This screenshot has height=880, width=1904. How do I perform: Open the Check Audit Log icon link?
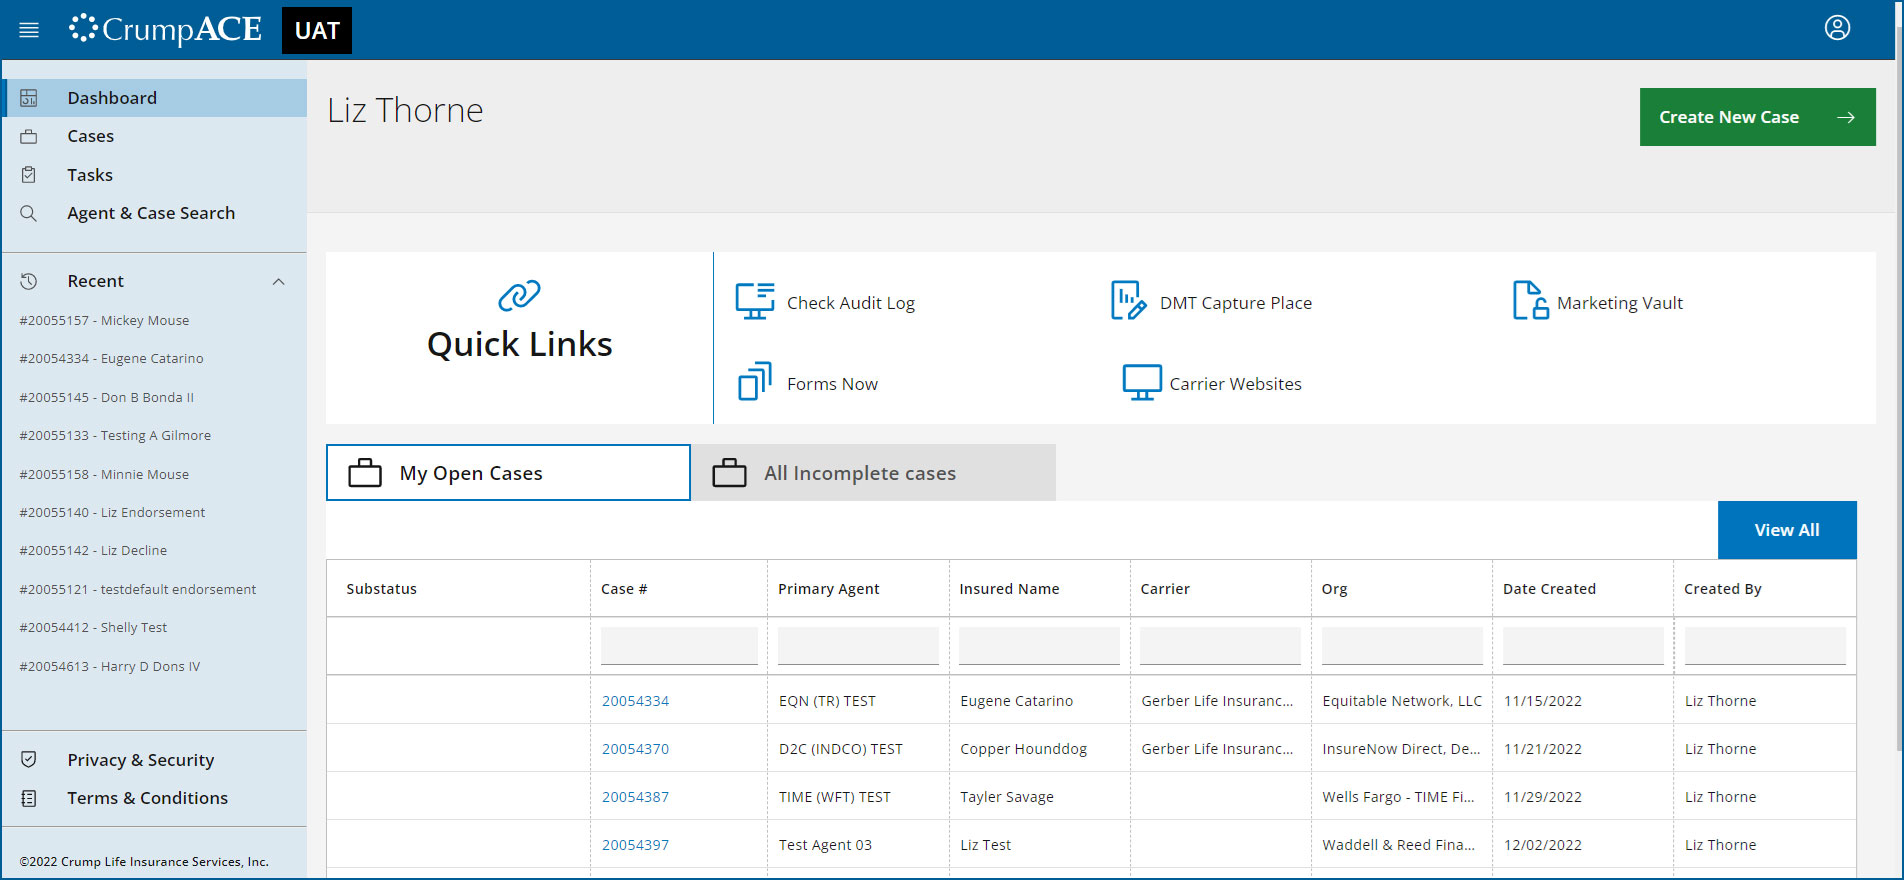tap(755, 302)
